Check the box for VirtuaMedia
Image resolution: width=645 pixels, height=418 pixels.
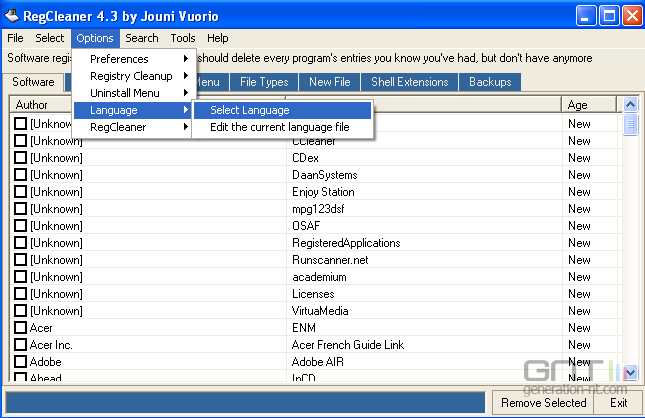(20, 311)
